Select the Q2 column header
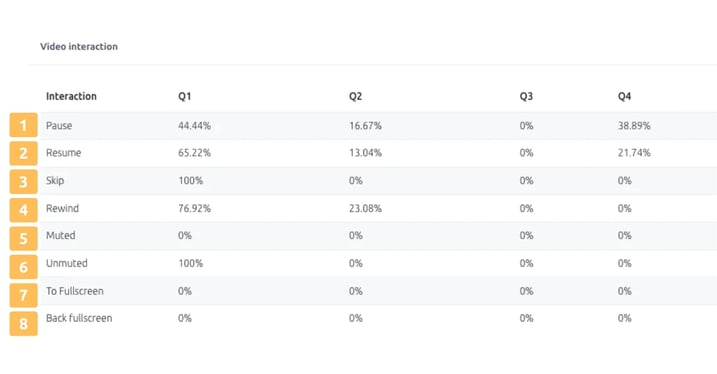Screen dimensions: 717x374 pyautogui.click(x=355, y=96)
